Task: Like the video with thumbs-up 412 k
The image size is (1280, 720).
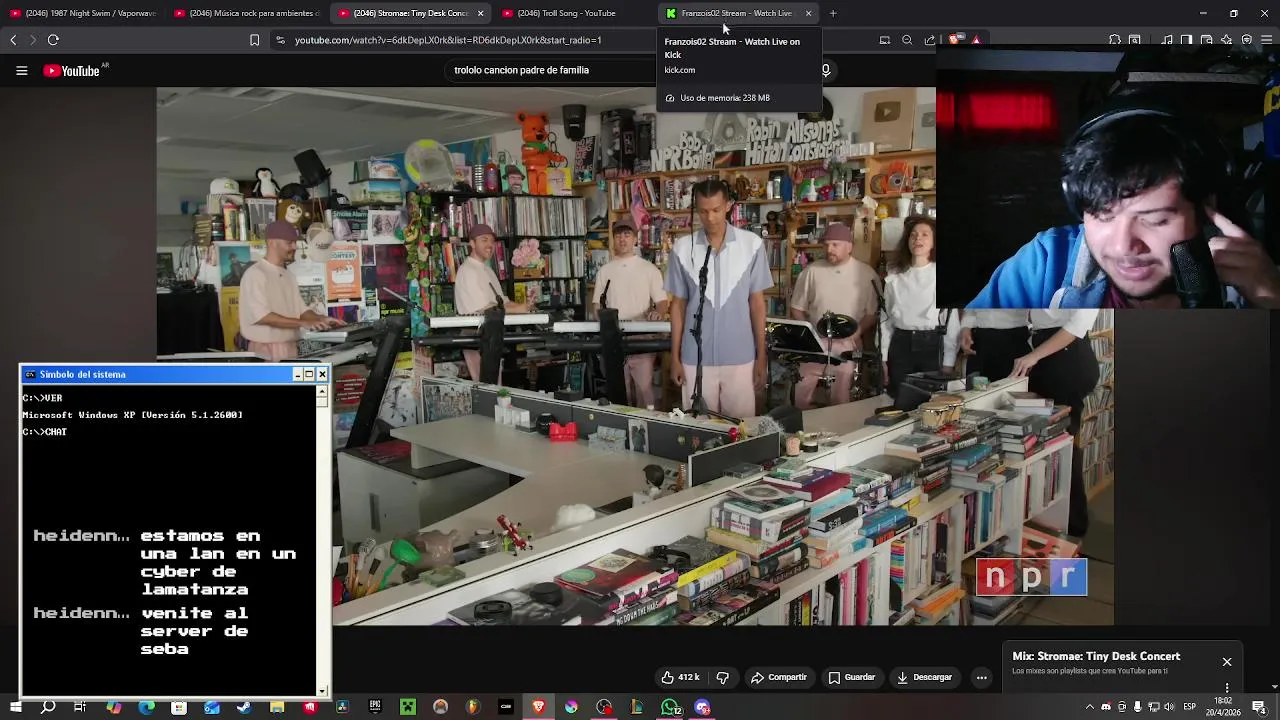Action: click(680, 677)
